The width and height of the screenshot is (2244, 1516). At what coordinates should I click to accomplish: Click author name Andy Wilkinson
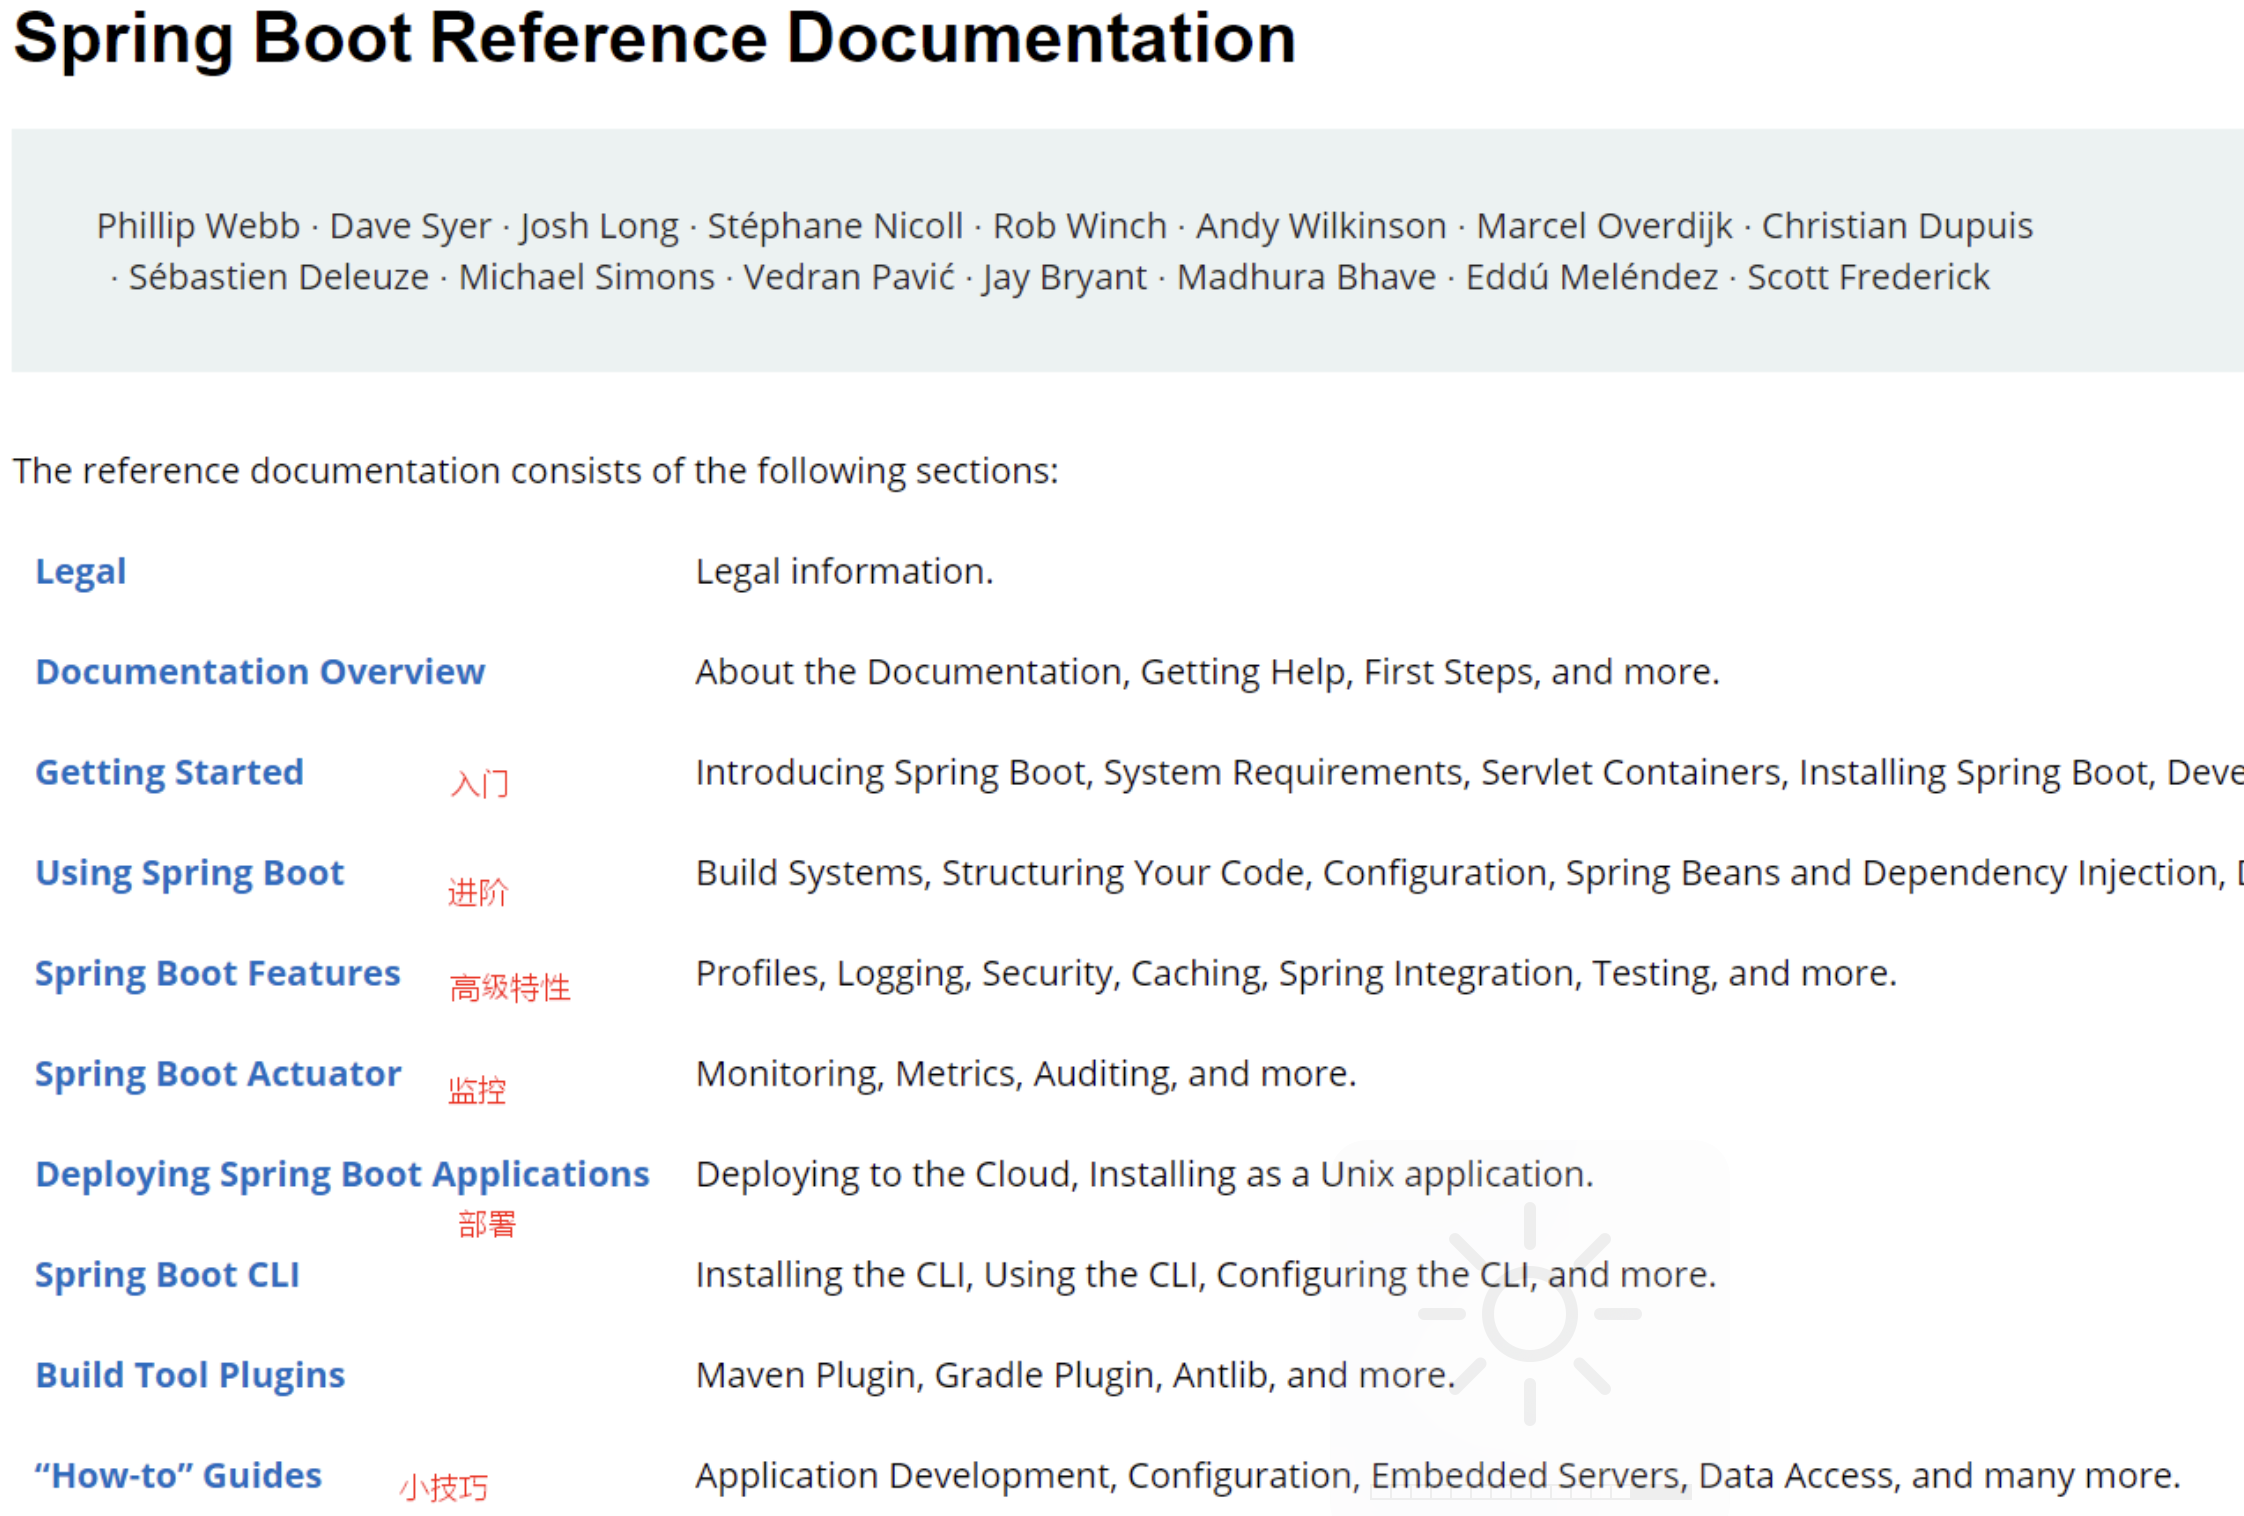pos(1321,227)
